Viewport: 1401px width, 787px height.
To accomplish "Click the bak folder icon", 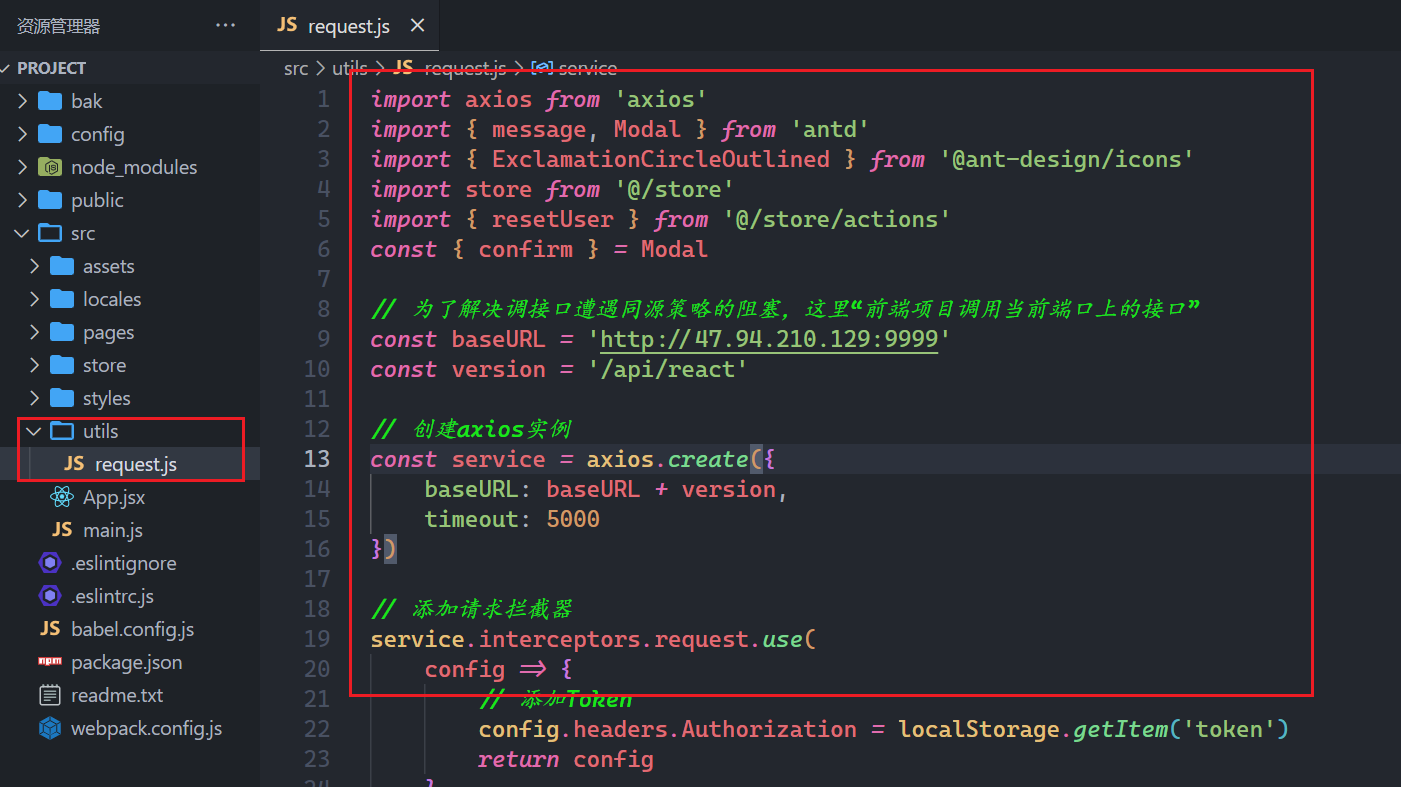I will tap(50, 101).
